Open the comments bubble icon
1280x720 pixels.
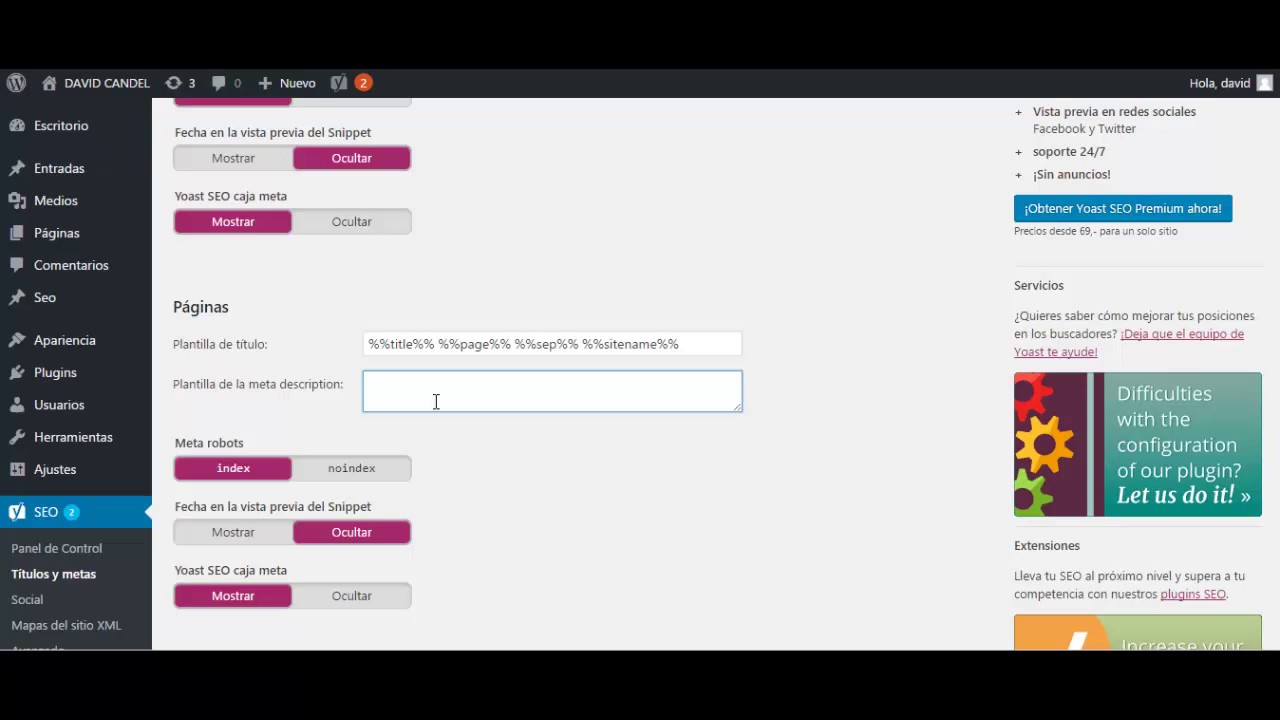[219, 83]
